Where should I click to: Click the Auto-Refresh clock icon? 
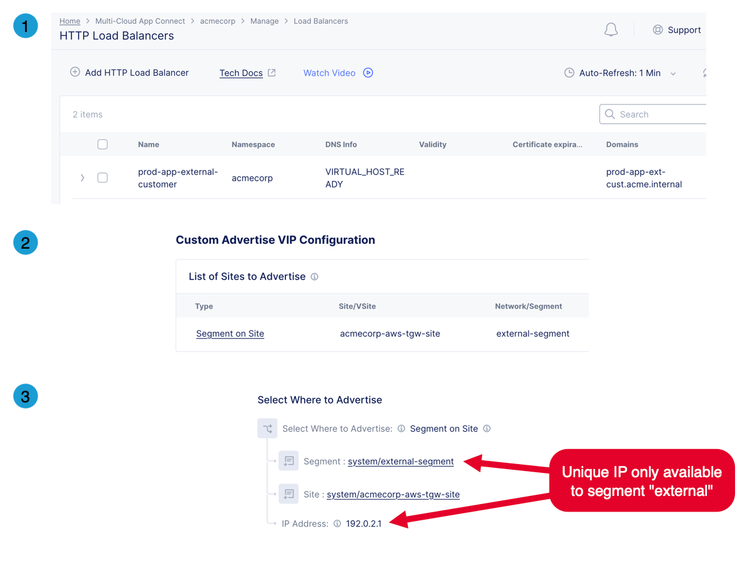569,73
